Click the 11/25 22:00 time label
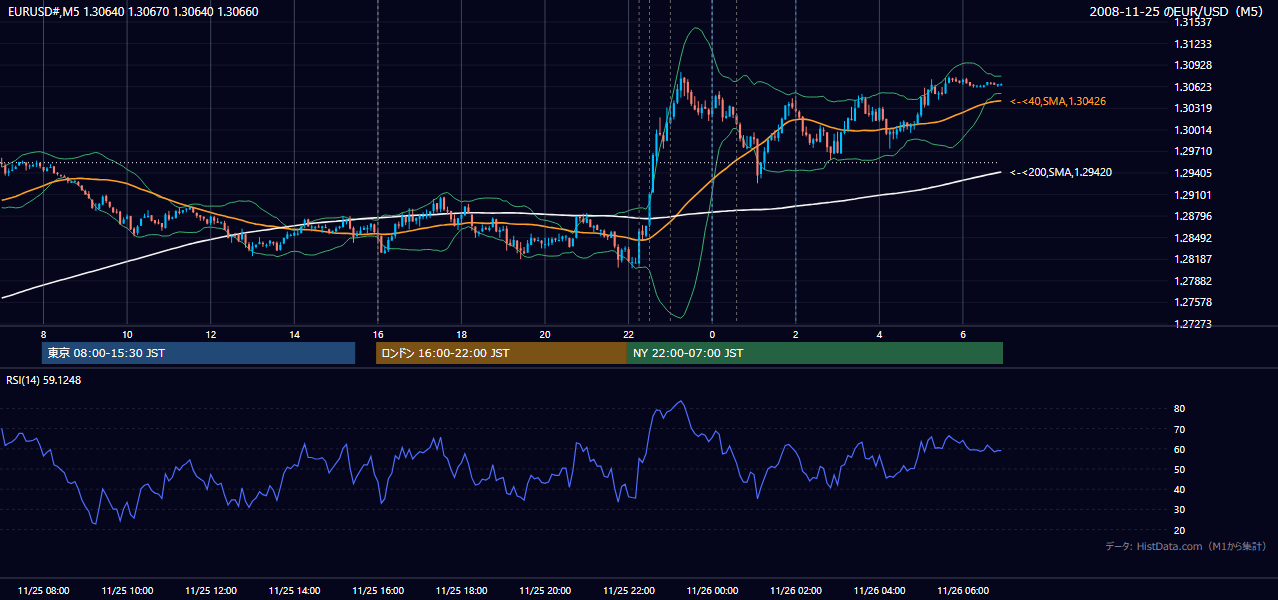Image resolution: width=1278 pixels, height=600 pixels. pos(628,591)
